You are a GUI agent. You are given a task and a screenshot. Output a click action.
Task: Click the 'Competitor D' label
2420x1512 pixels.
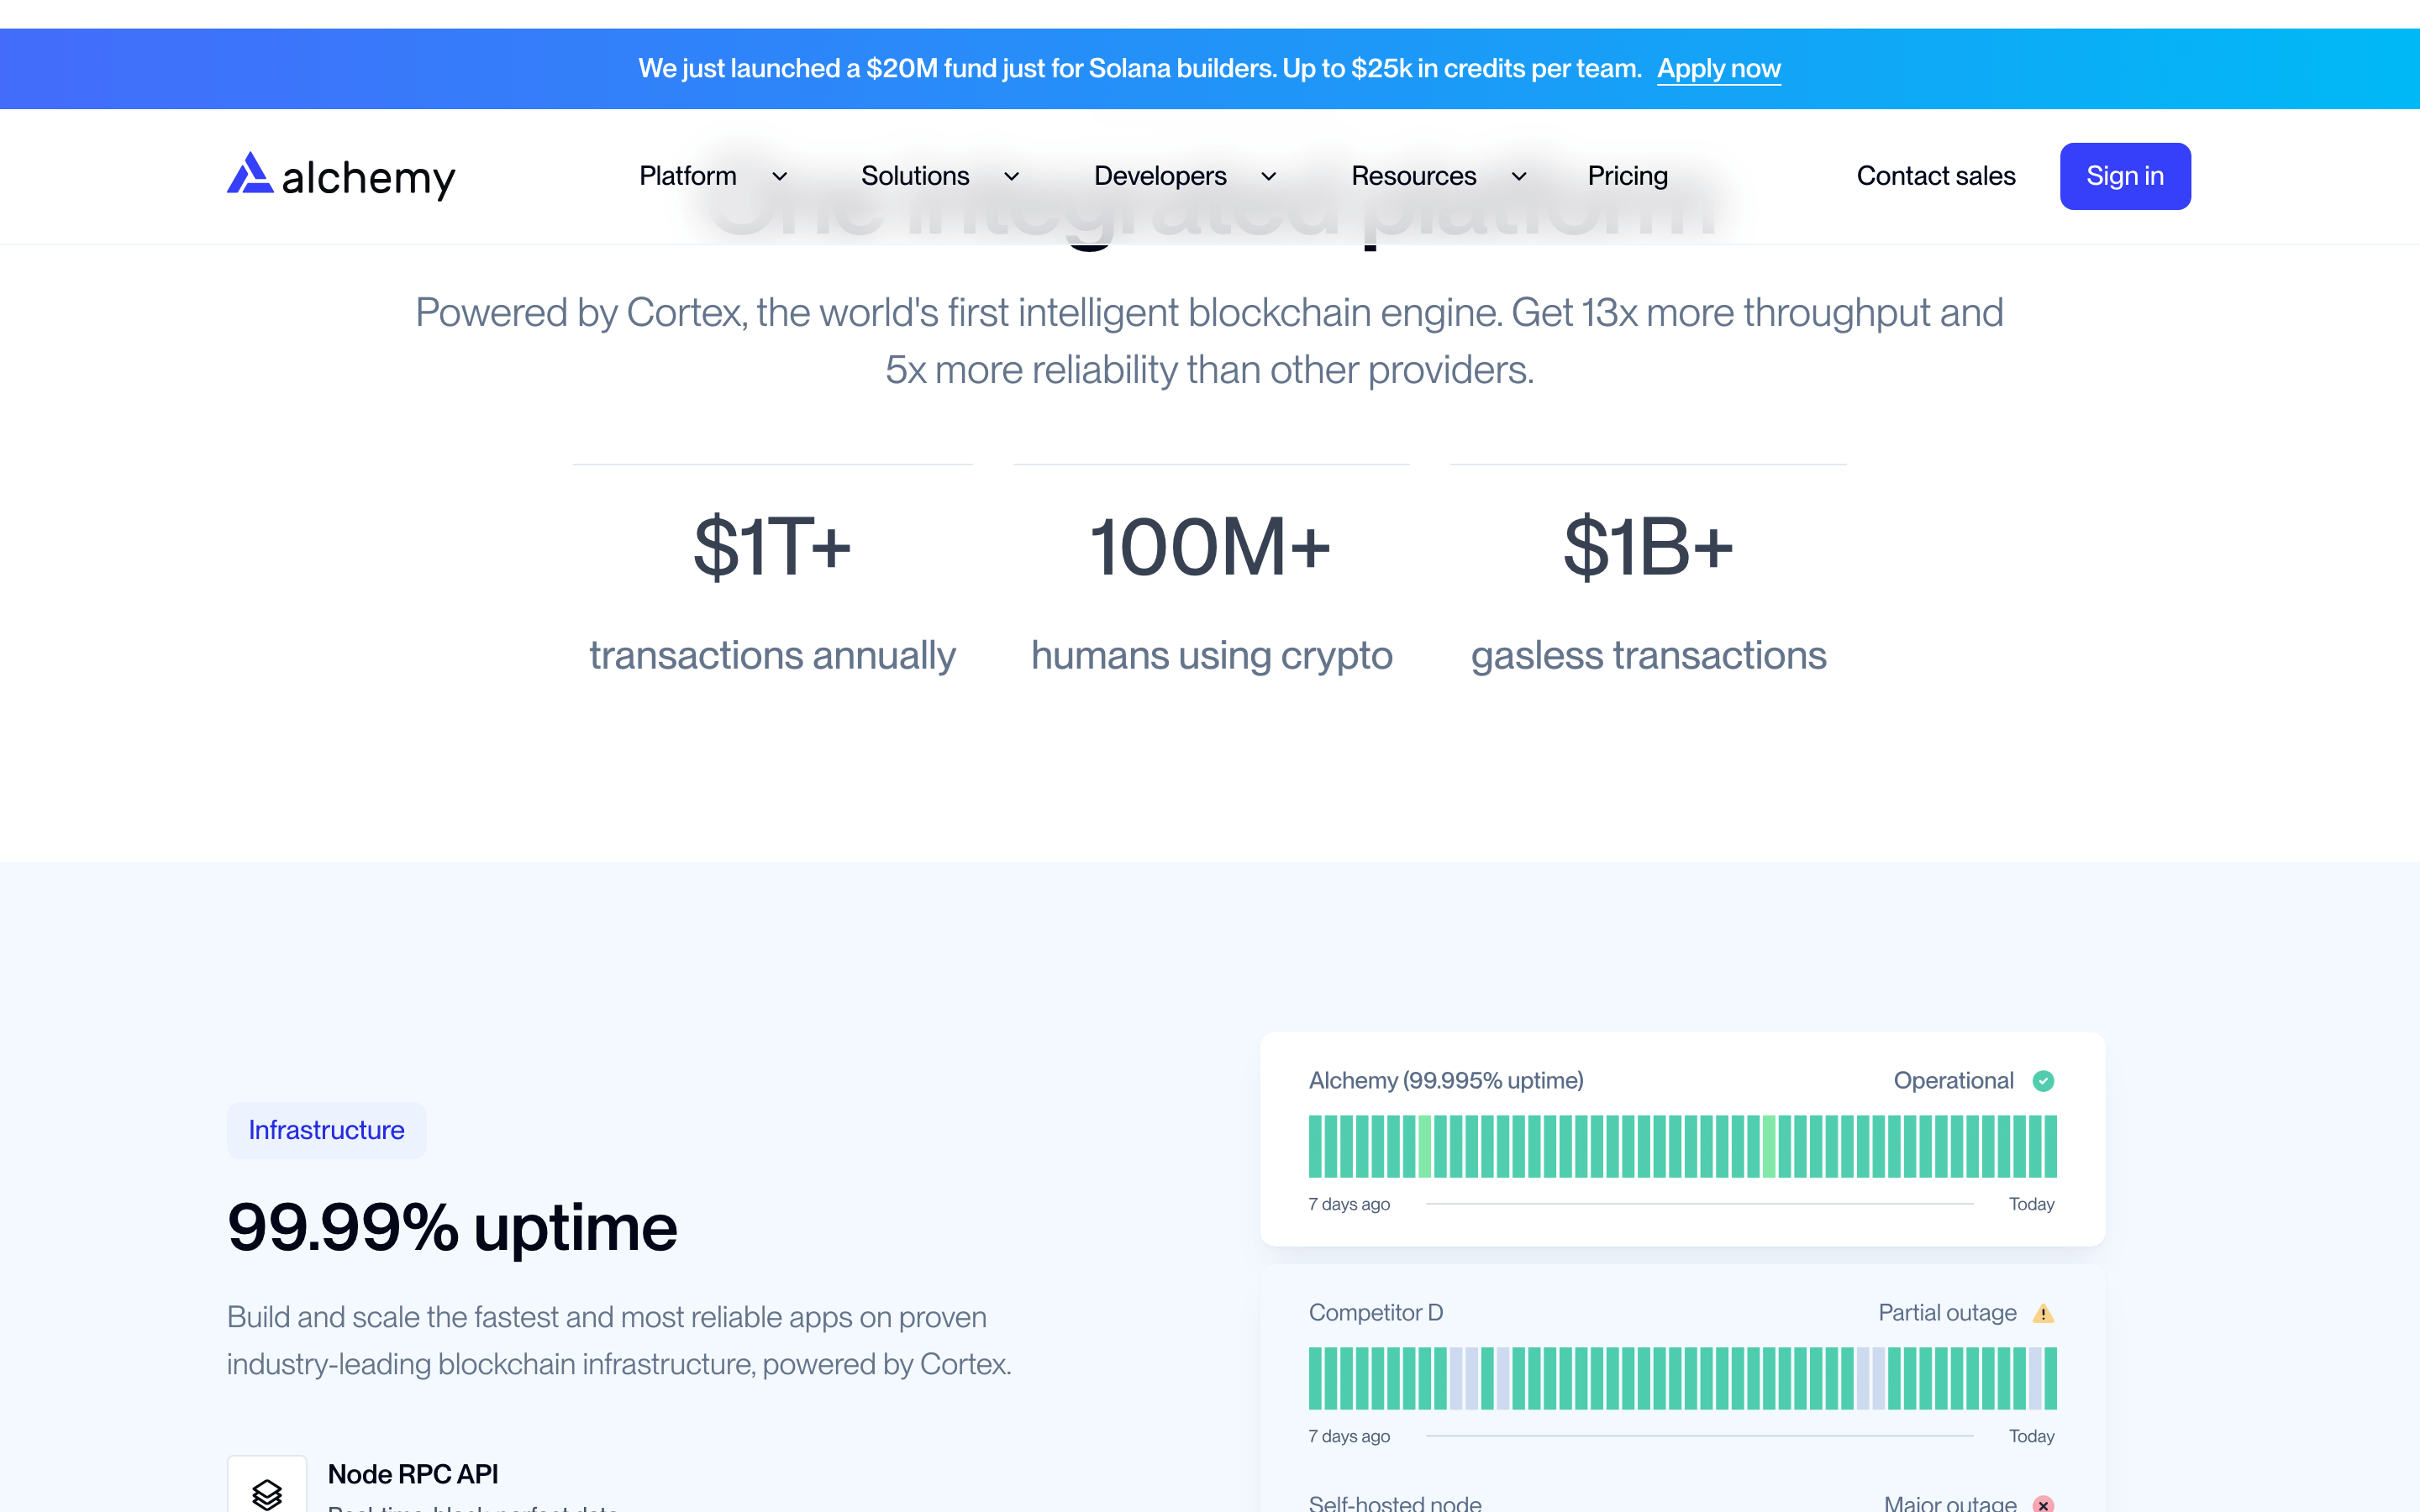(1376, 1313)
